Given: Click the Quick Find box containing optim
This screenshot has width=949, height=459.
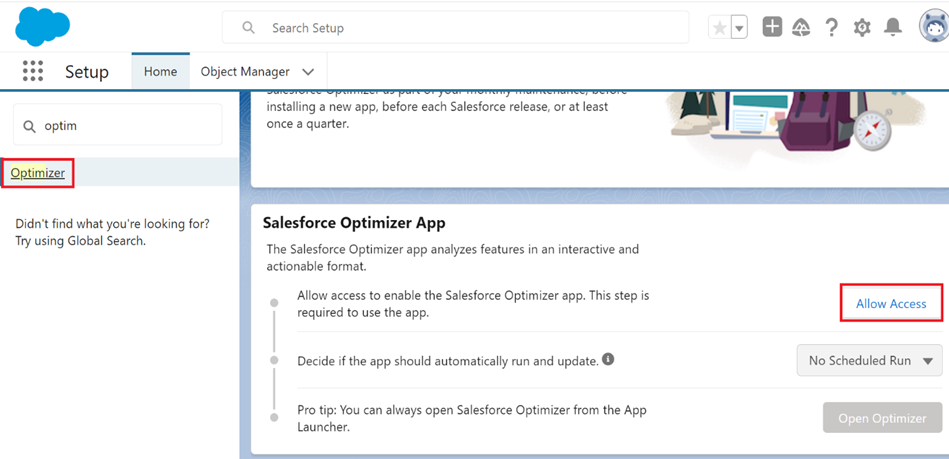Looking at the screenshot, I should tap(117, 126).
